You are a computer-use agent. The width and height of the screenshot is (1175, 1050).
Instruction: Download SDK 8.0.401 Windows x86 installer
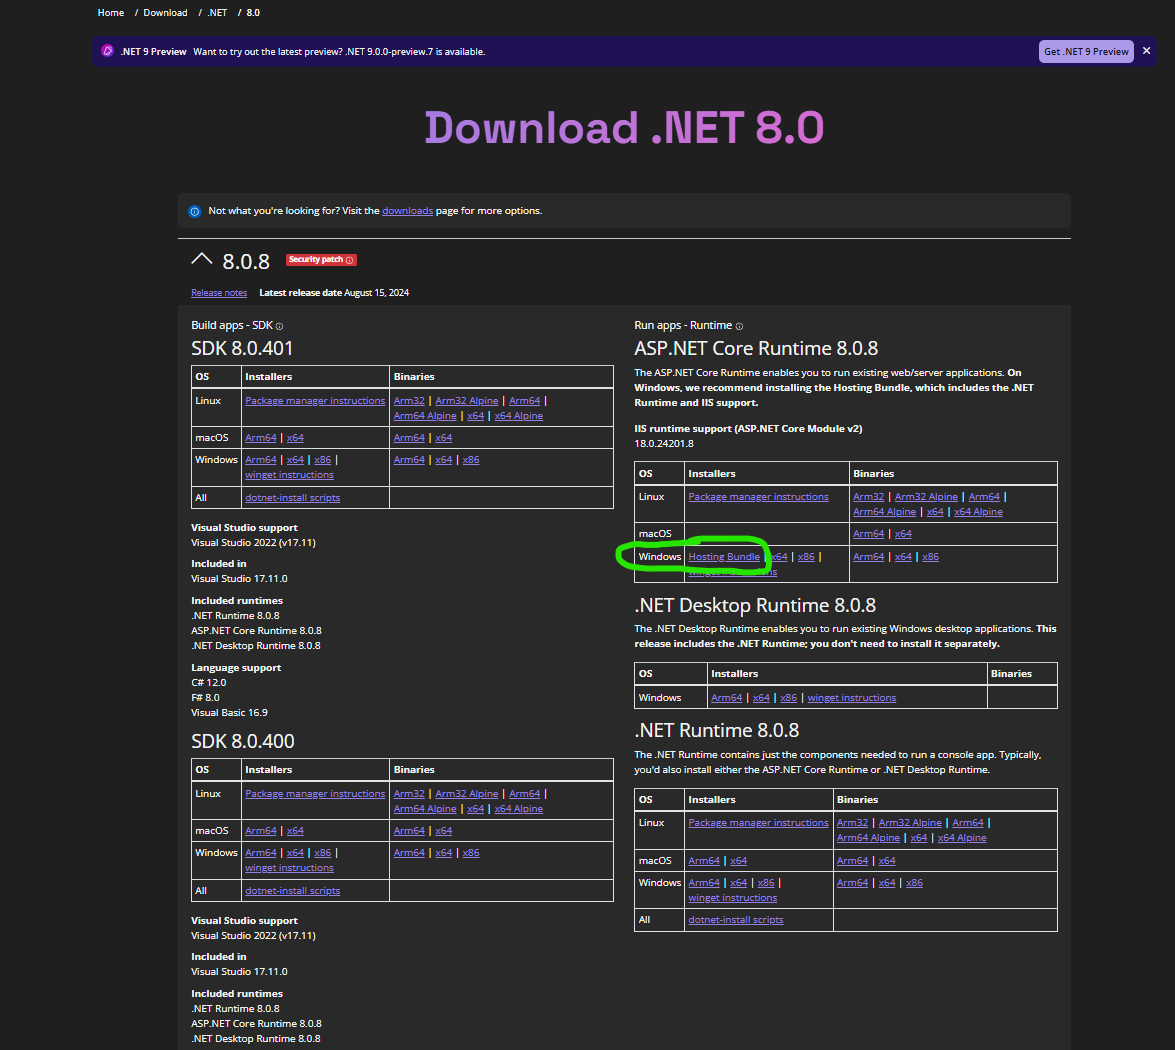coord(322,460)
